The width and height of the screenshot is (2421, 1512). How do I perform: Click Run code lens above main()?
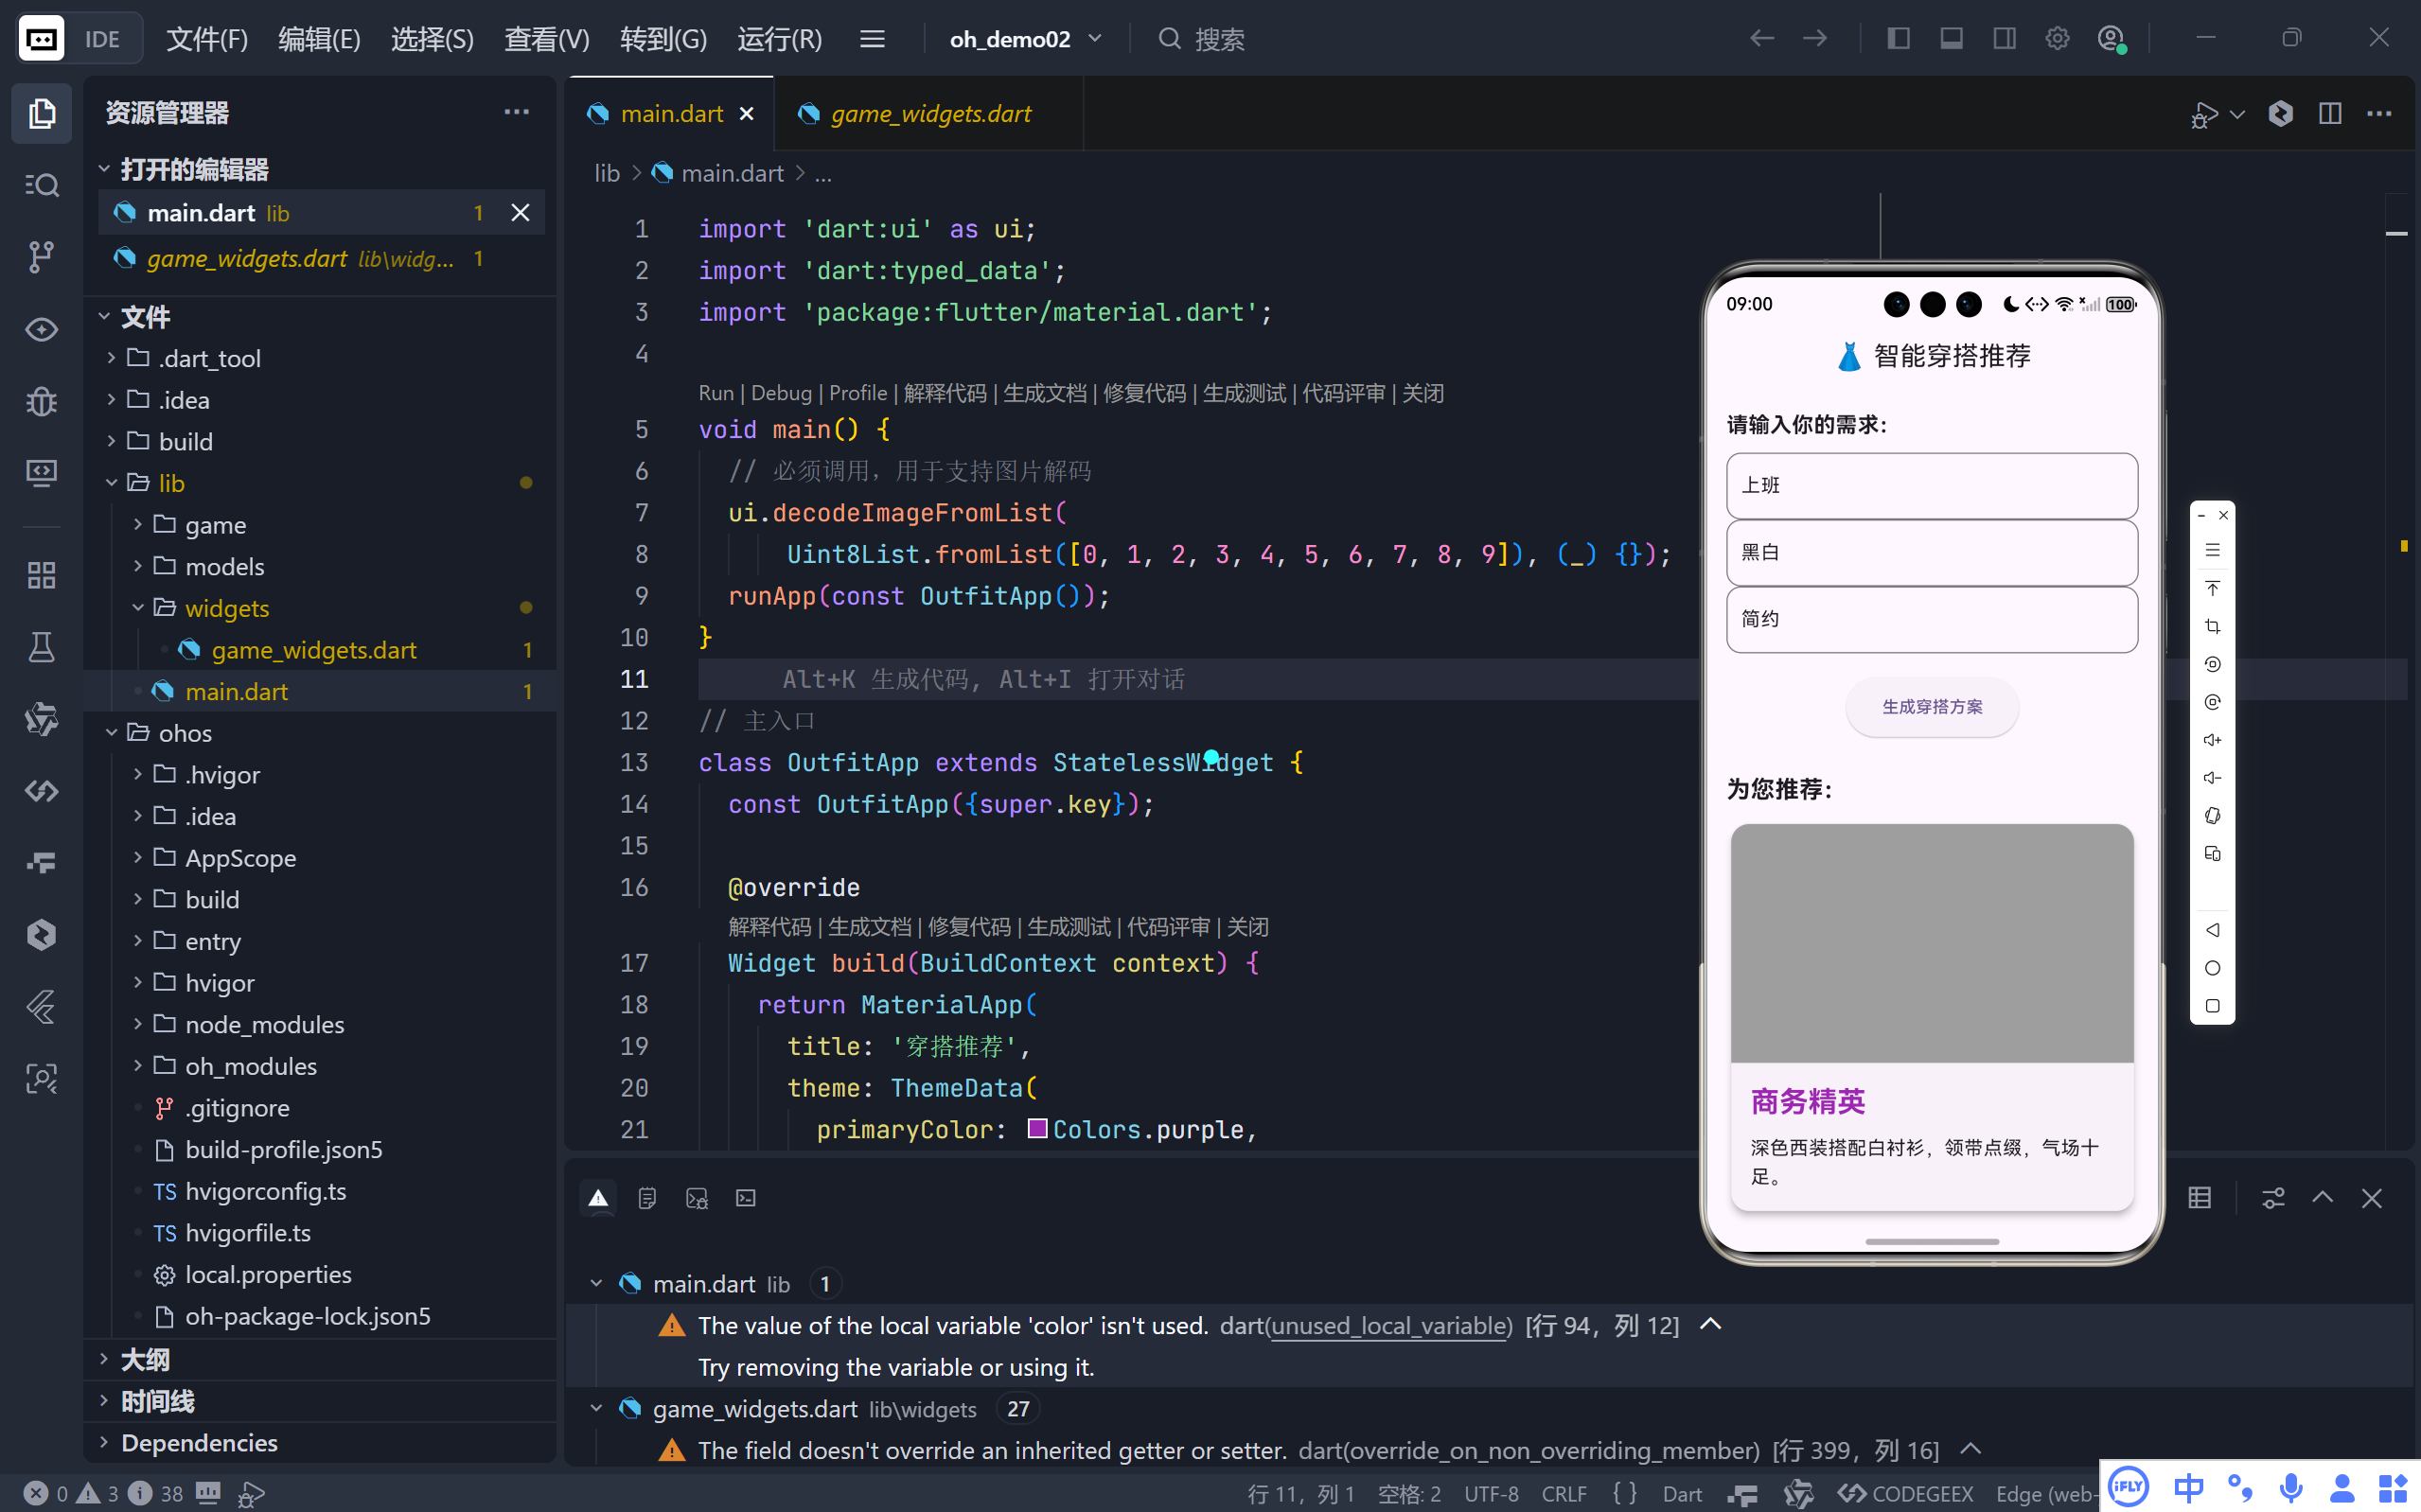[715, 393]
